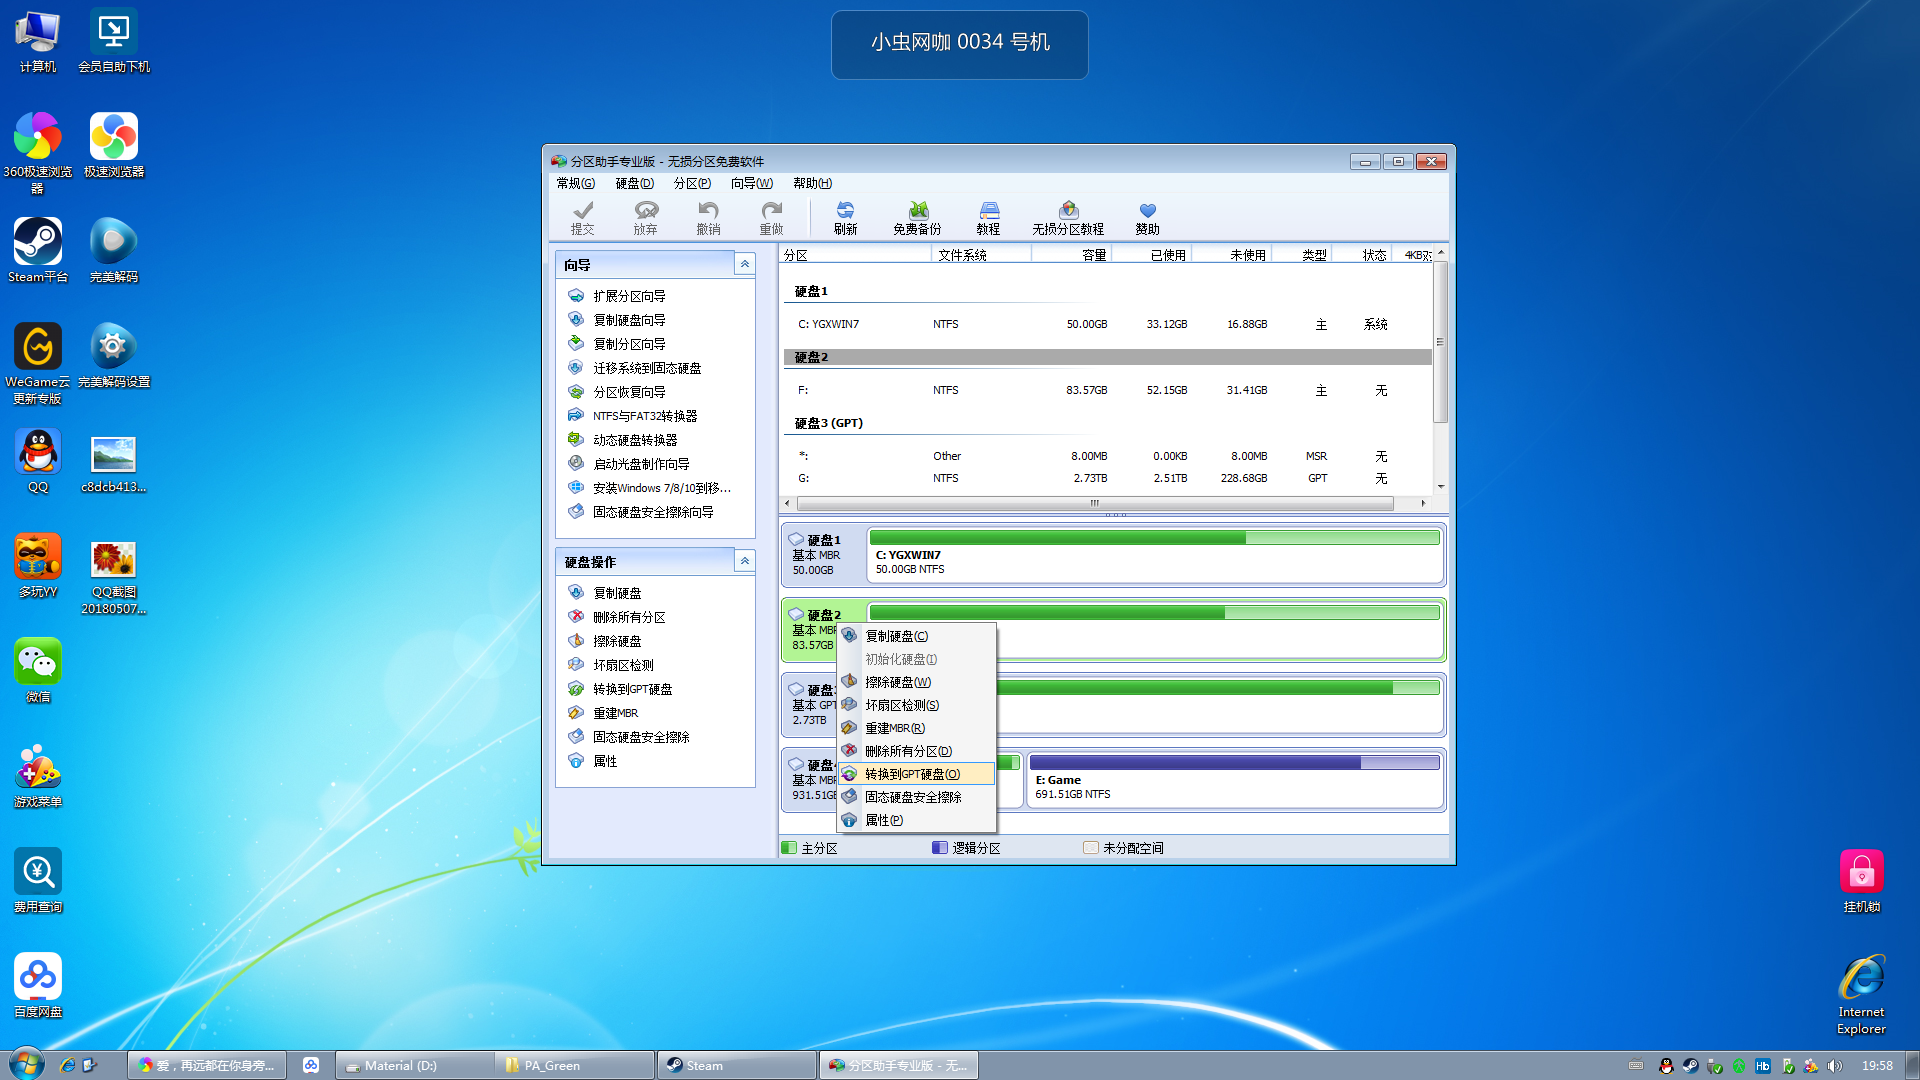1920x1080 pixels.
Task: Select the G: NTFS 2.73TB row
Action: click(x=1107, y=478)
